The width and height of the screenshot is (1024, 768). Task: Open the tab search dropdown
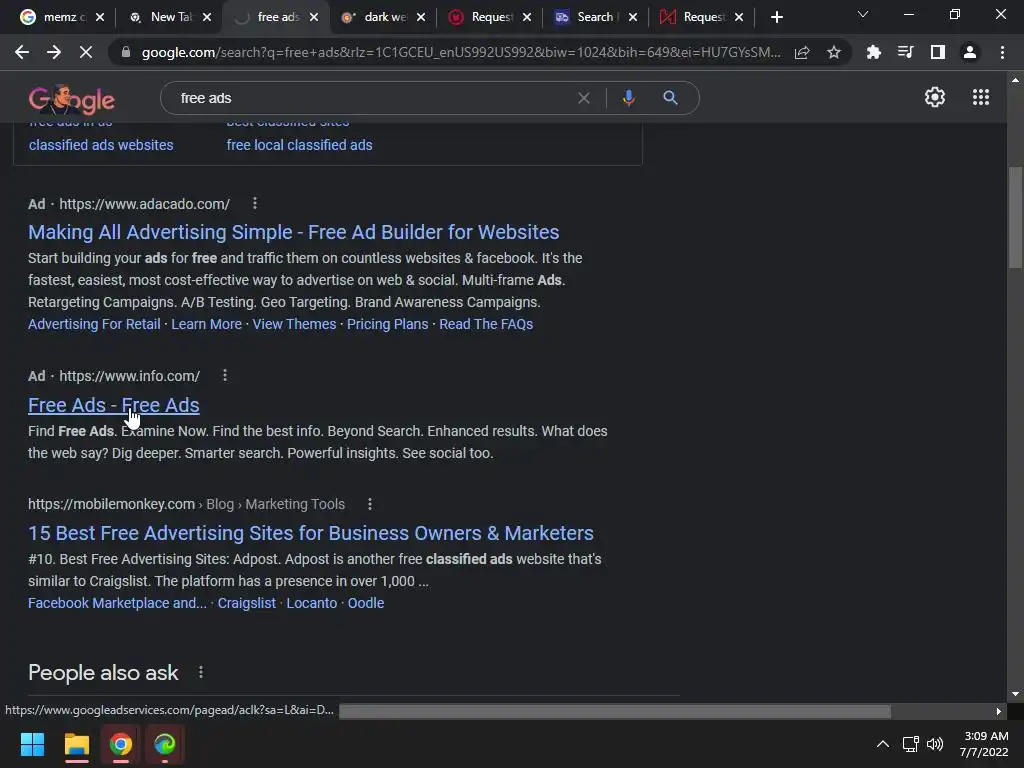(863, 14)
